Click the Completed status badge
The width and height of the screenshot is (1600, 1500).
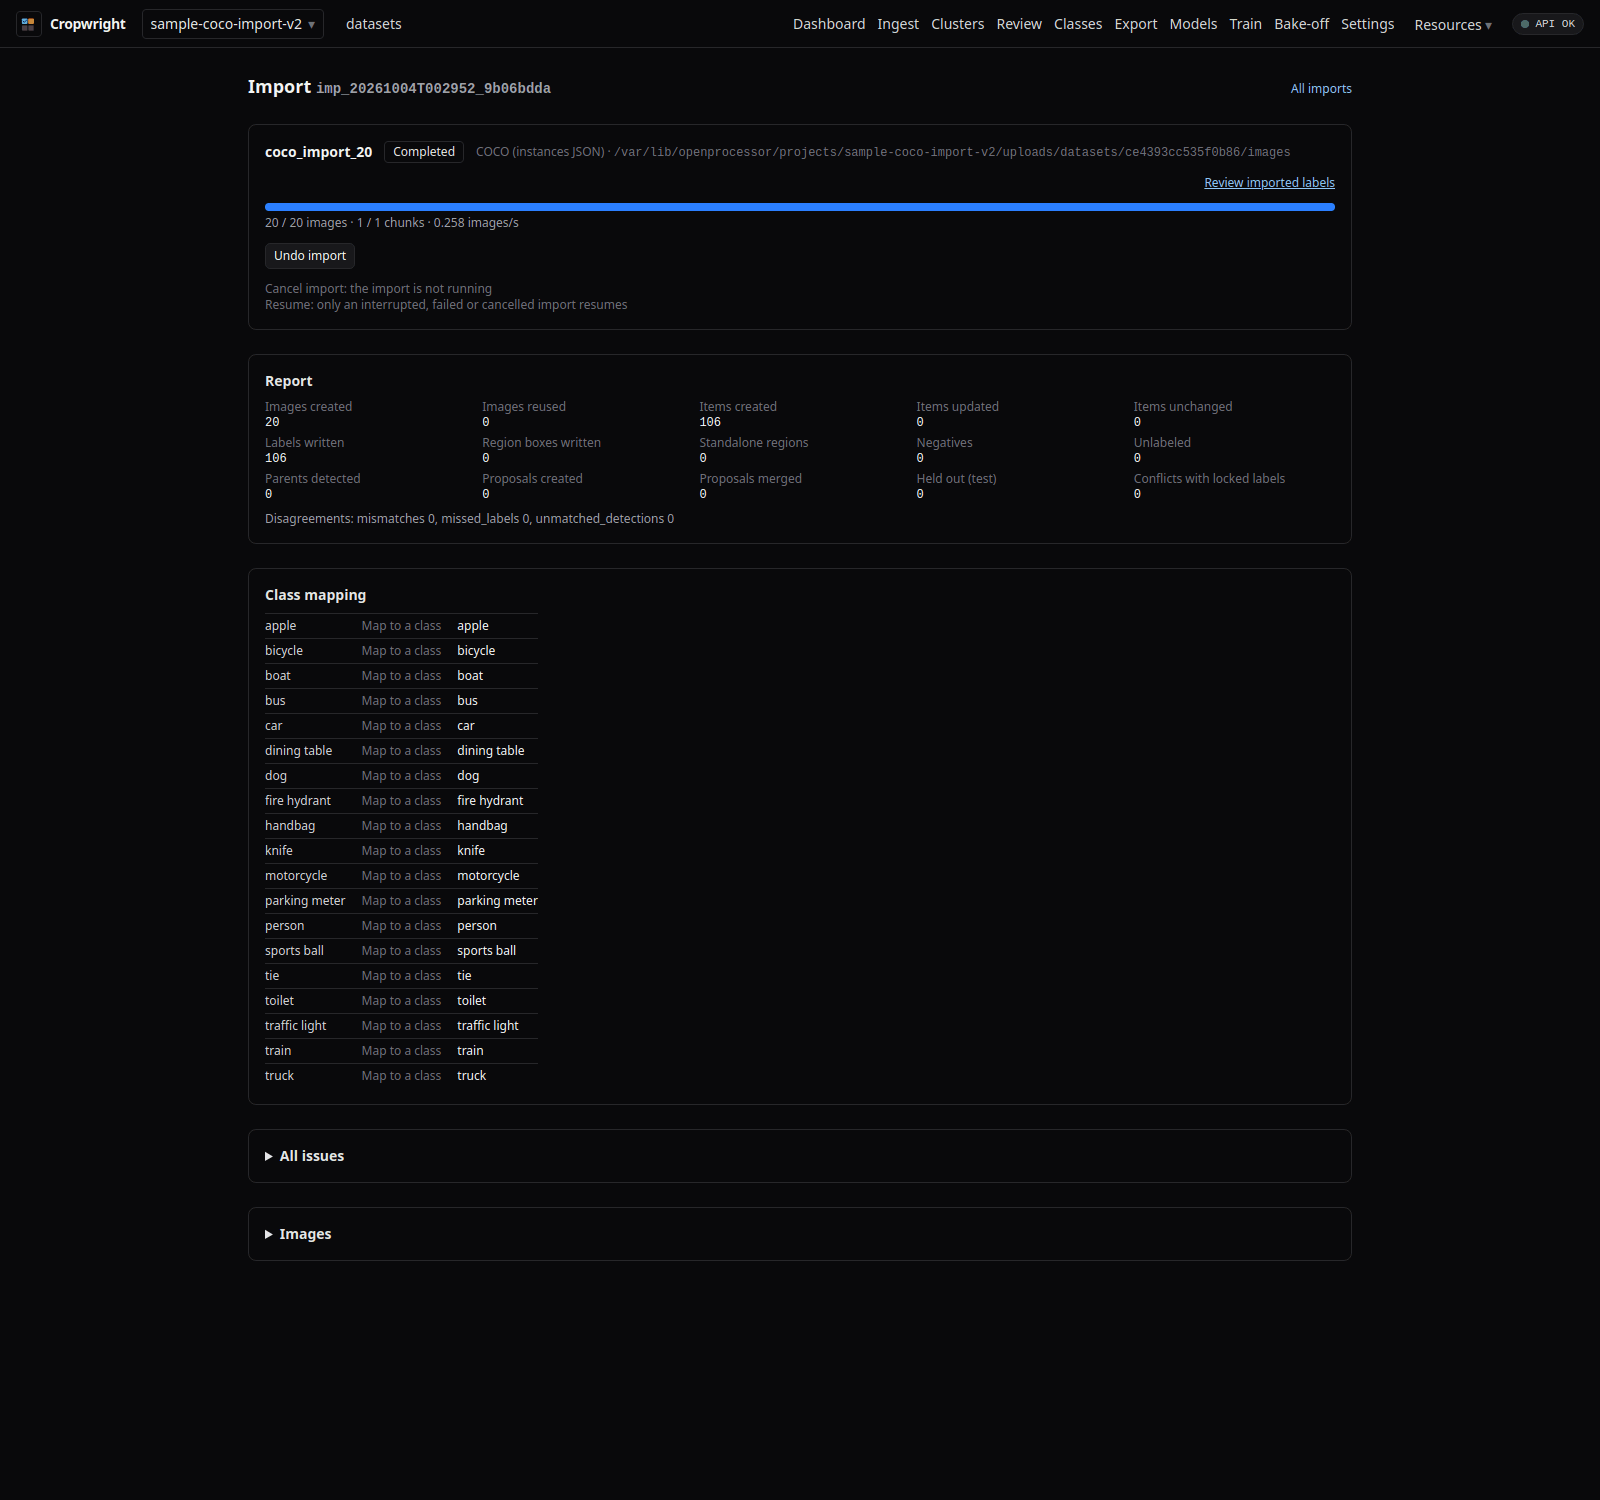424,152
